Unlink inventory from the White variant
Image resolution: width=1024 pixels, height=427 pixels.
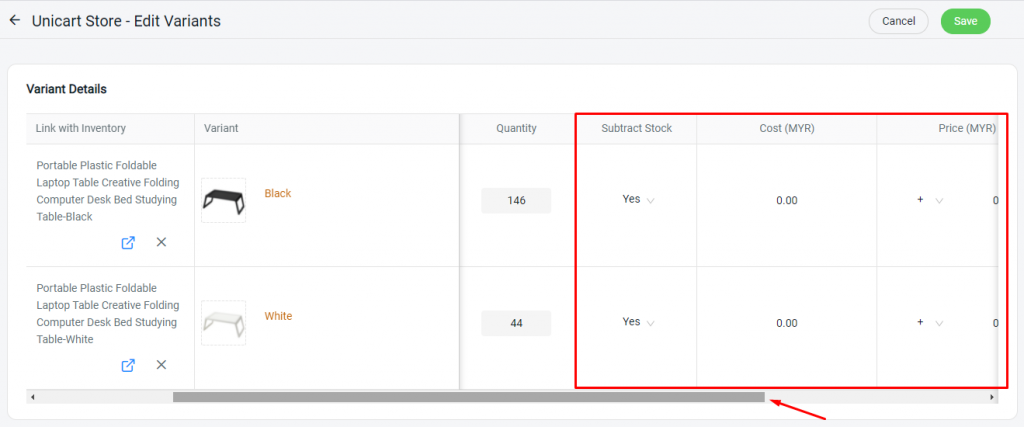click(161, 364)
